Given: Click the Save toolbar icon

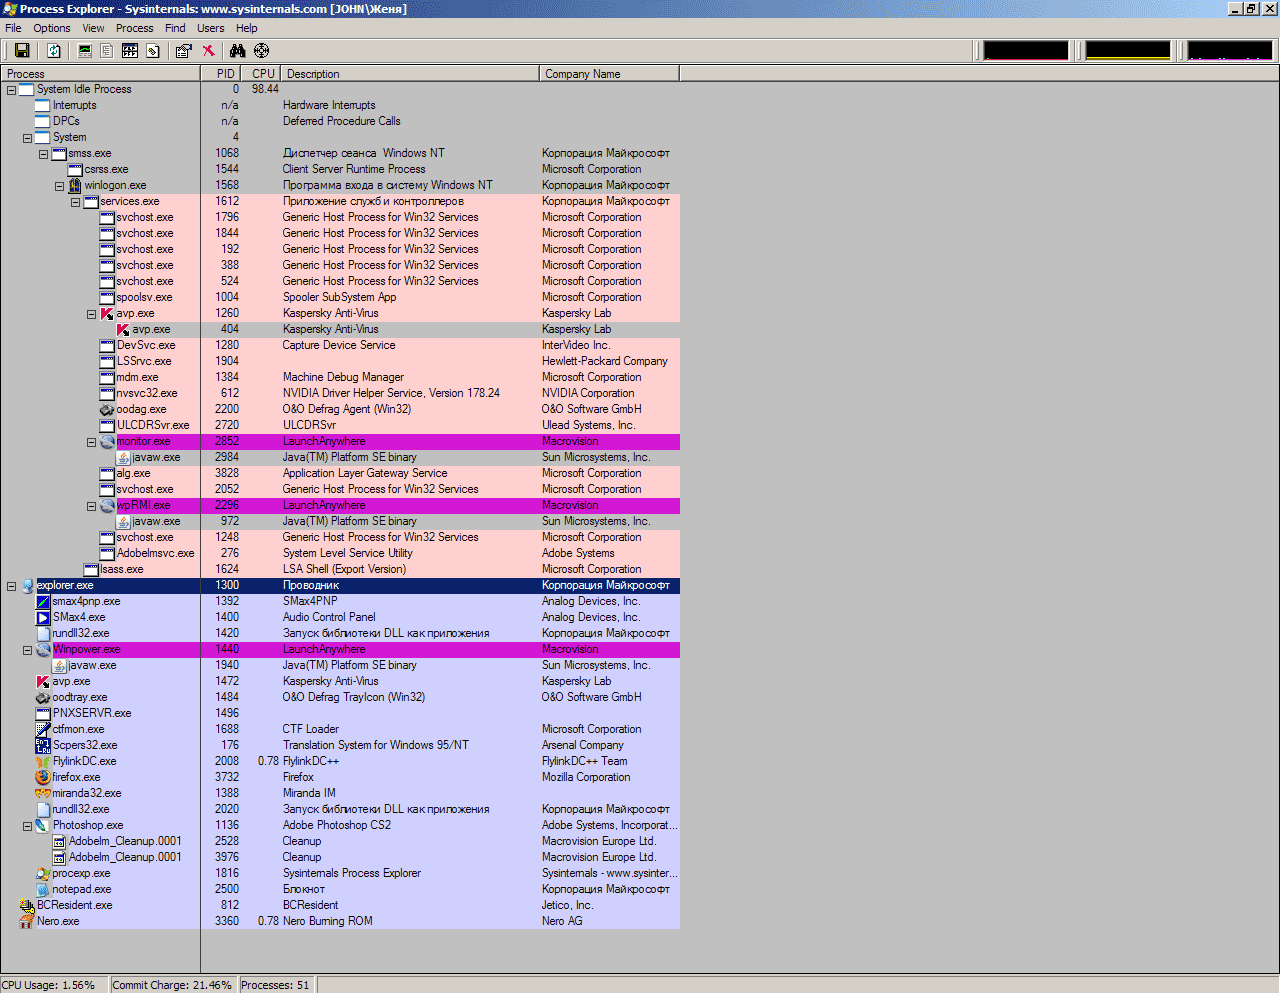Looking at the screenshot, I should (22, 51).
